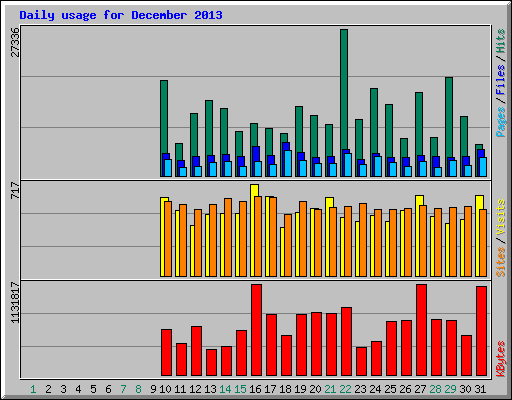Screen dimensions: 512x400
Task: Select the orange Sites bar for day 23
Action: pos(363,240)
